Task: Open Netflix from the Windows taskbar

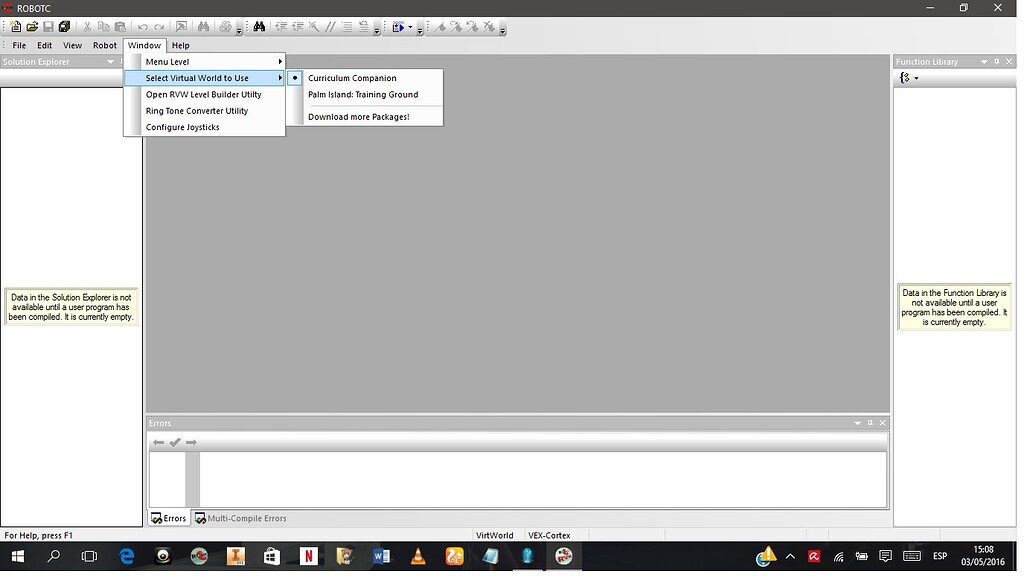Action: tap(308, 556)
